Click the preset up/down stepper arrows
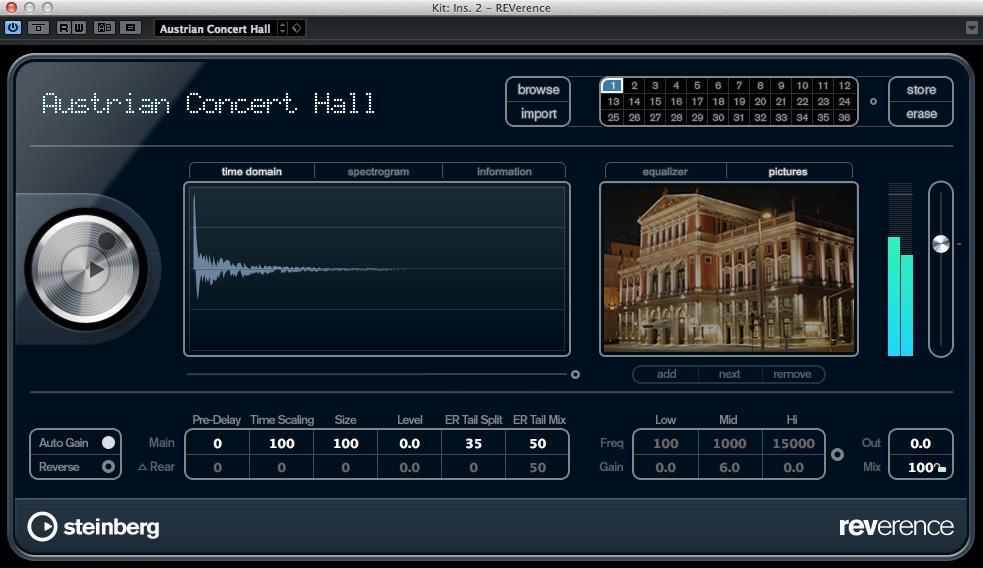Image resolution: width=983 pixels, height=568 pixels. (283, 28)
